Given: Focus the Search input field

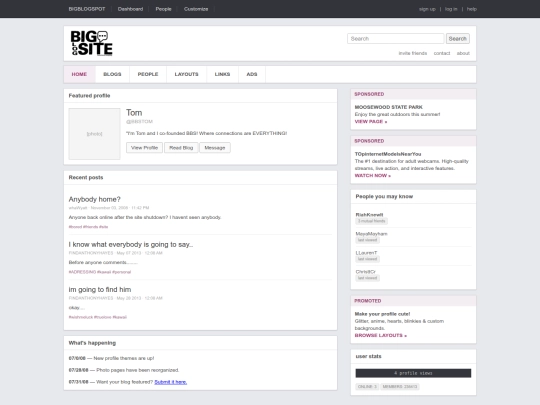Looking at the screenshot, I should point(395,39).
